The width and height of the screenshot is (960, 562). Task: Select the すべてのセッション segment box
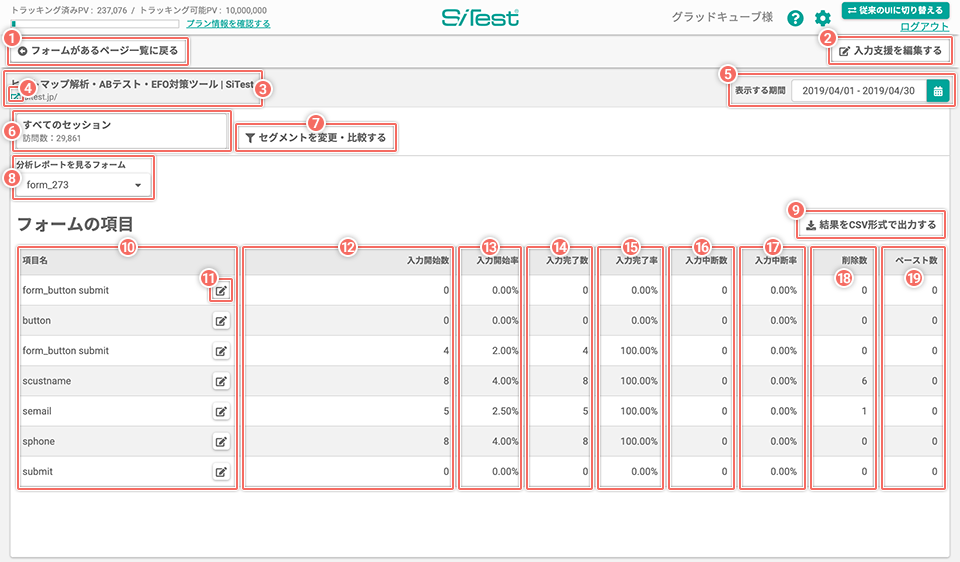121,131
